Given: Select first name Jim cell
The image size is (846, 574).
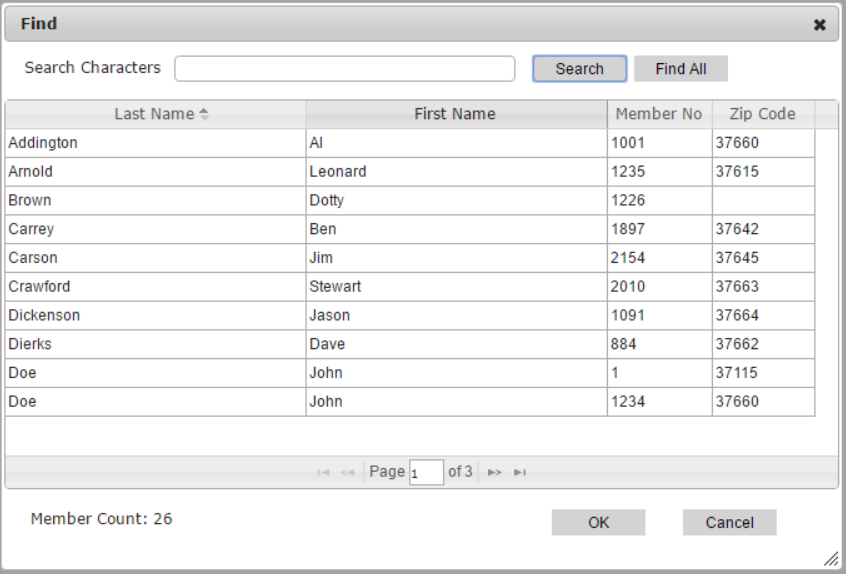Looking at the screenshot, I should [456, 258].
